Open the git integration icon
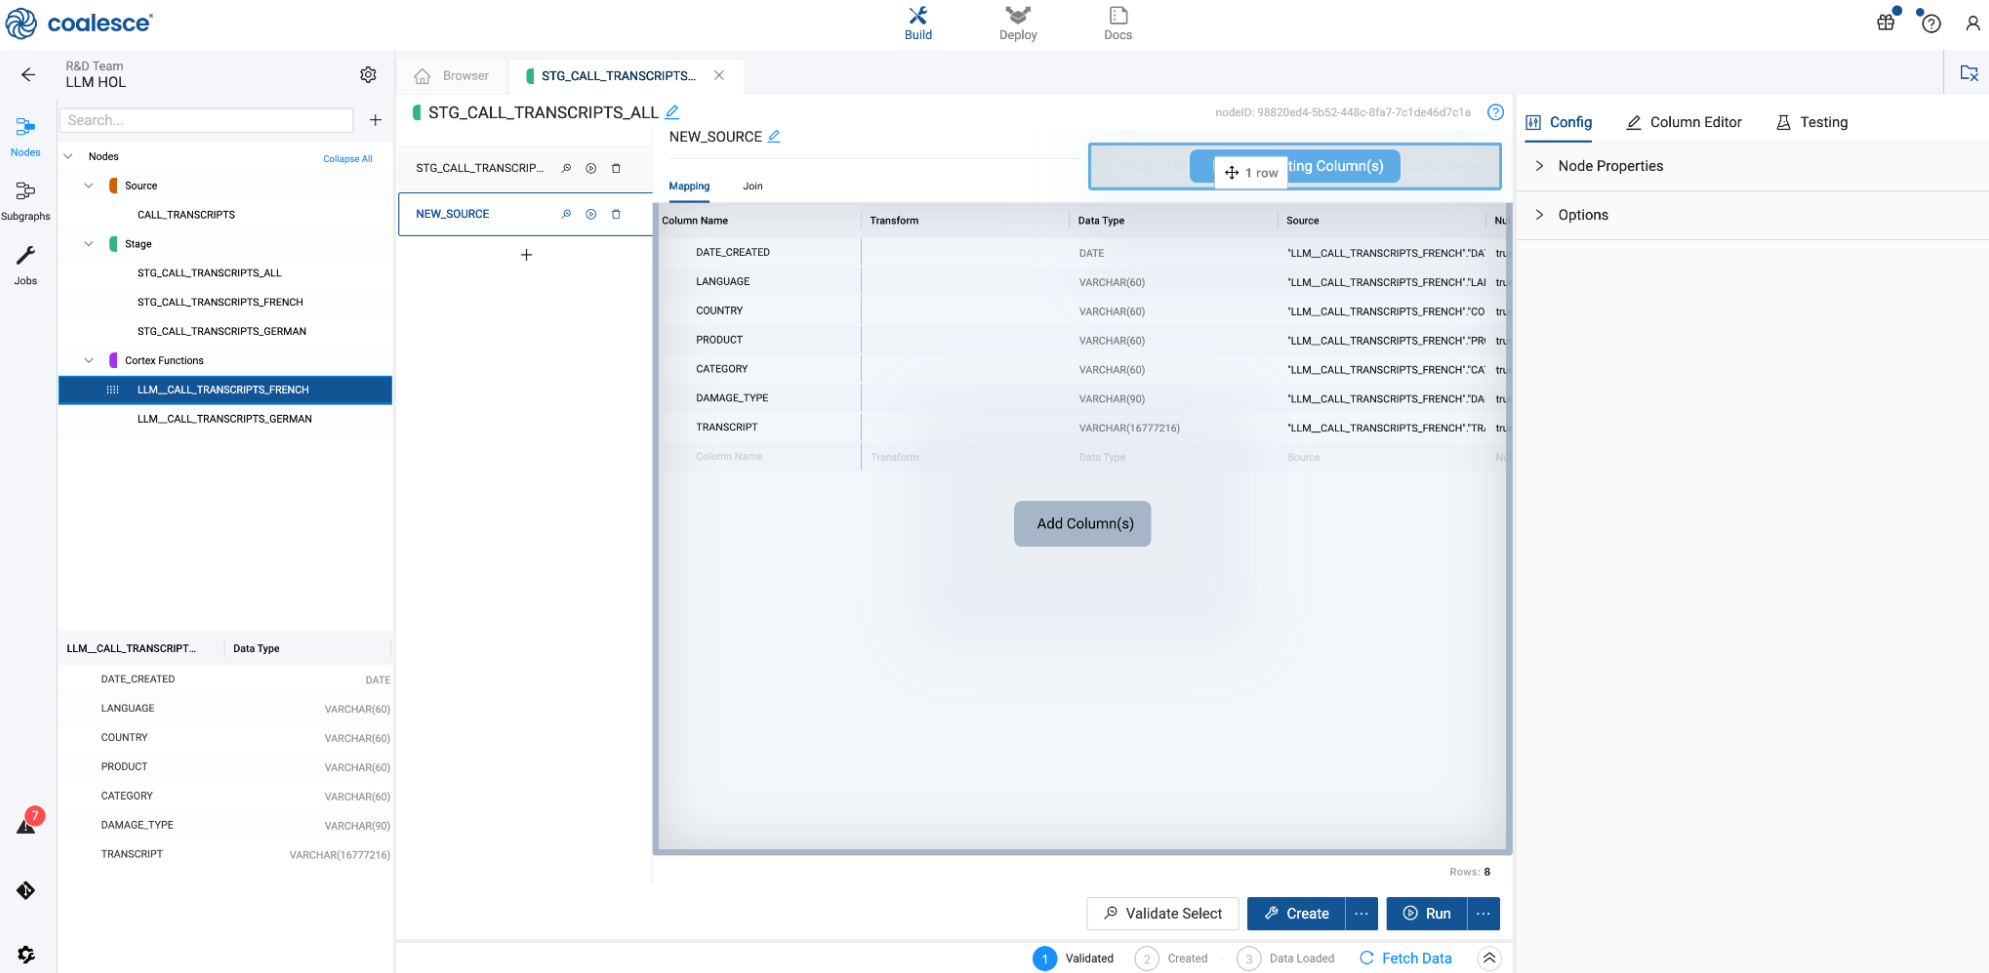 pyautogui.click(x=26, y=890)
